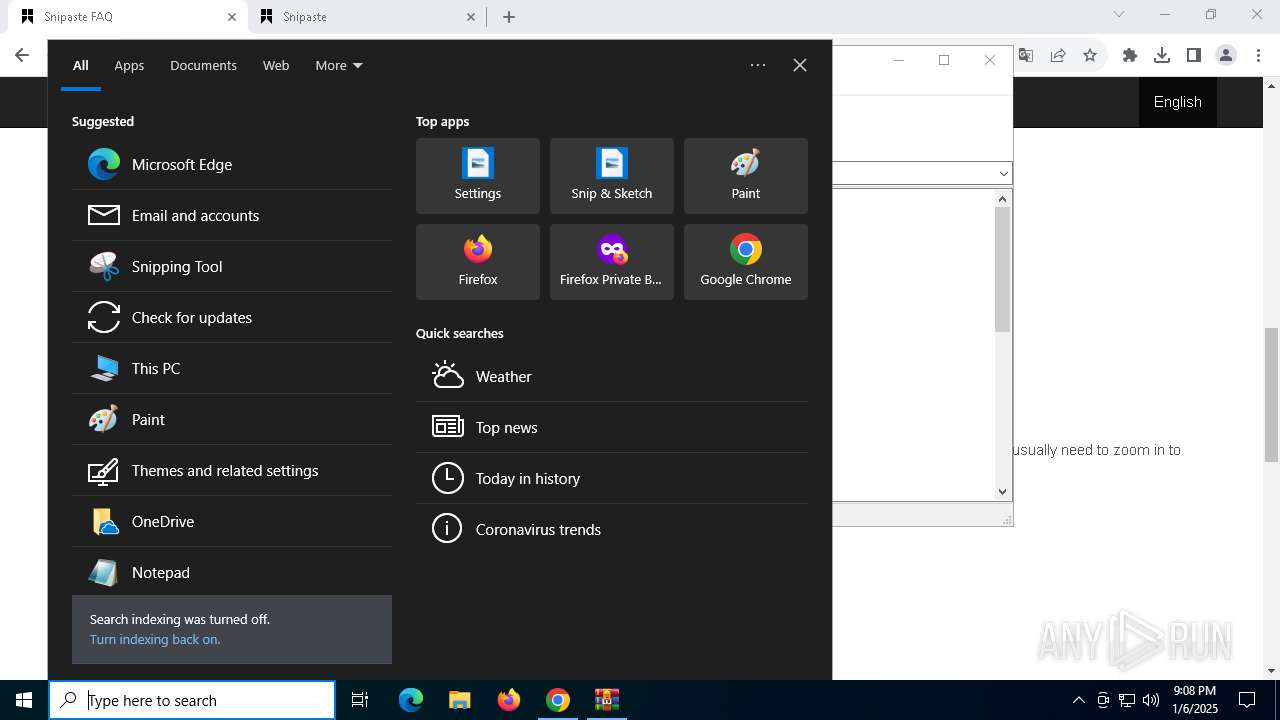Close the Snipaste FAQ tab
The height and width of the screenshot is (720, 1280).
(232, 17)
